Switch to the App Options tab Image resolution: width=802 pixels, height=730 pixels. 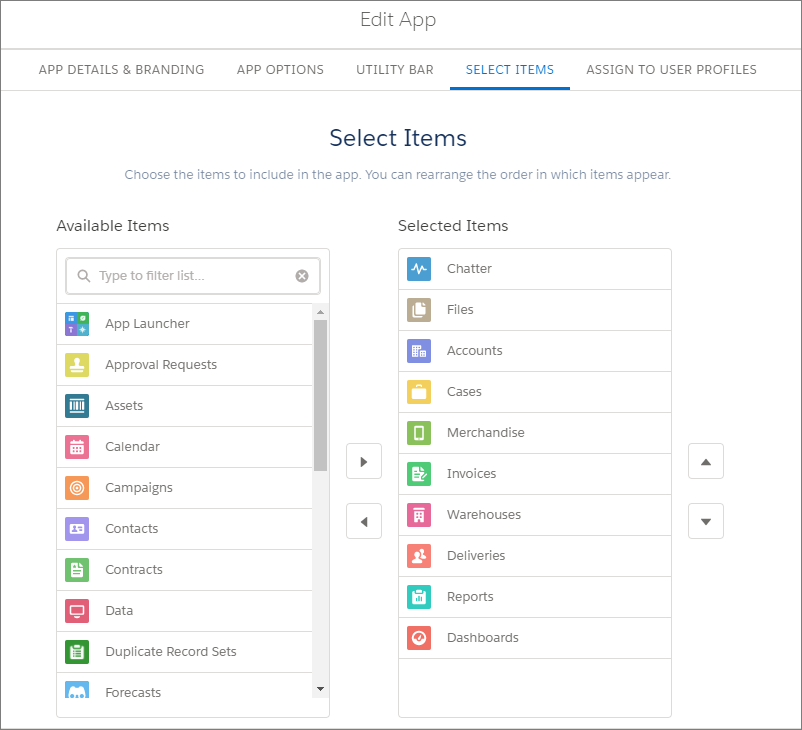[280, 70]
